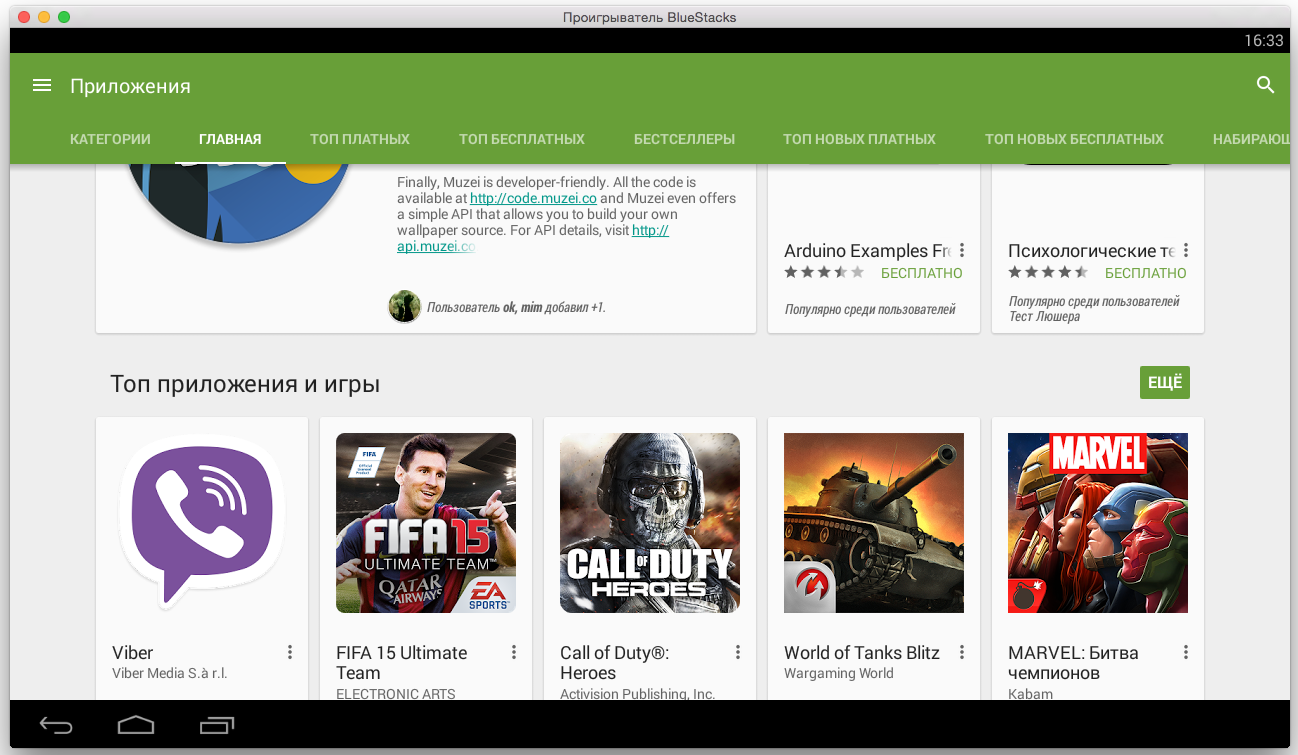Switch to the Топ бесплатных tab
Image resolution: width=1298 pixels, height=755 pixels.
click(x=522, y=139)
